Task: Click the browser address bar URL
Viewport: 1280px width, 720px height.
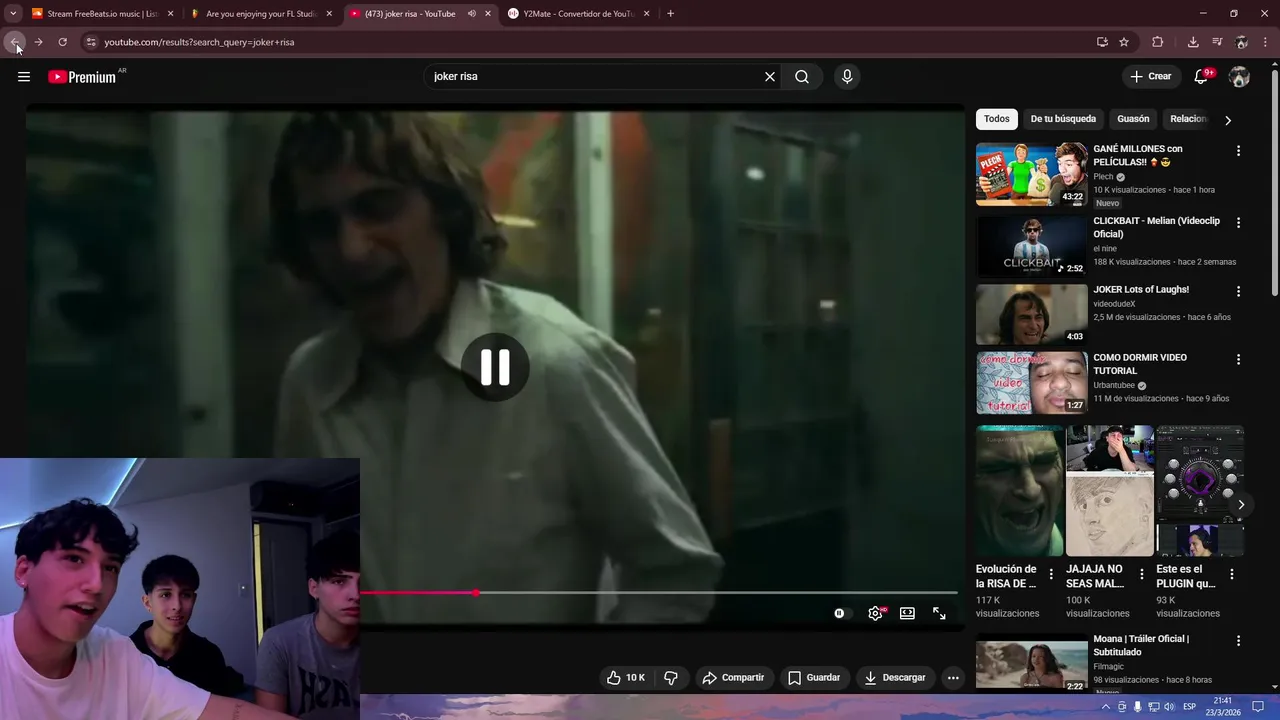Action: coord(199,42)
